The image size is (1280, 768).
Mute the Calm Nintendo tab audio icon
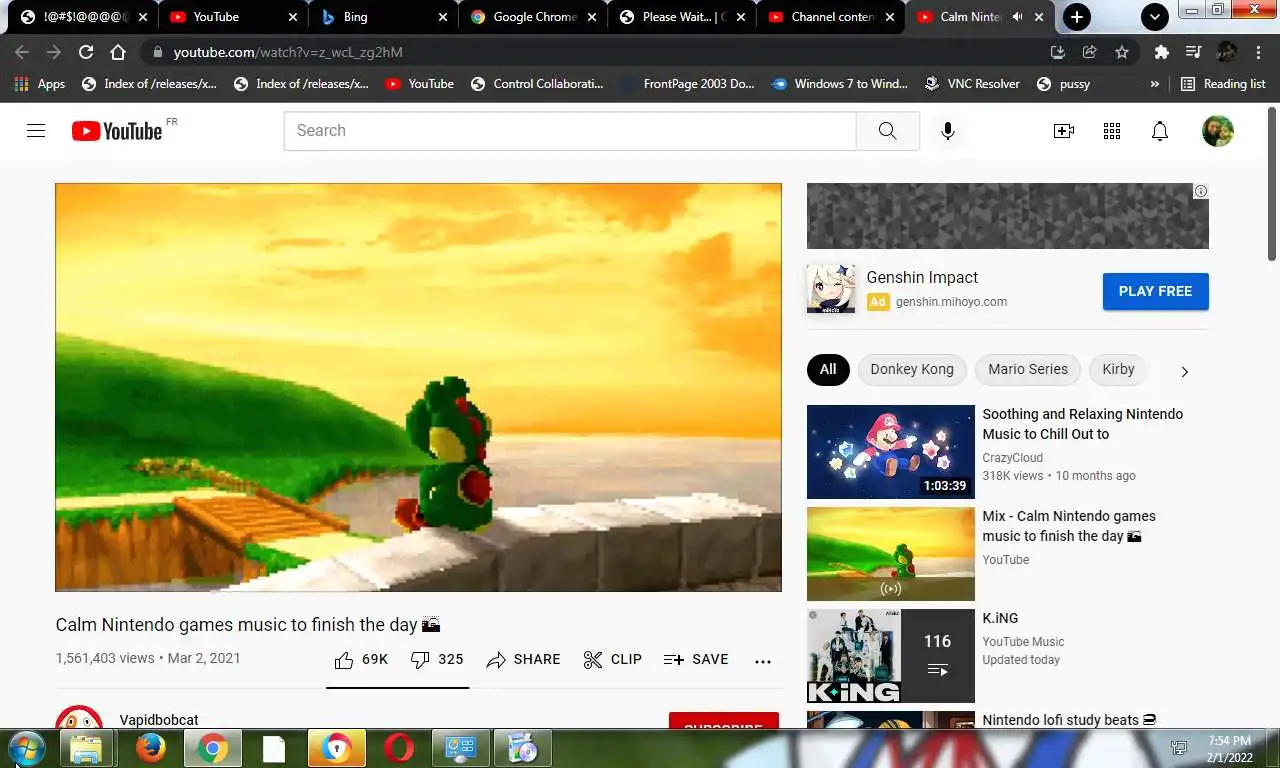[1018, 17]
